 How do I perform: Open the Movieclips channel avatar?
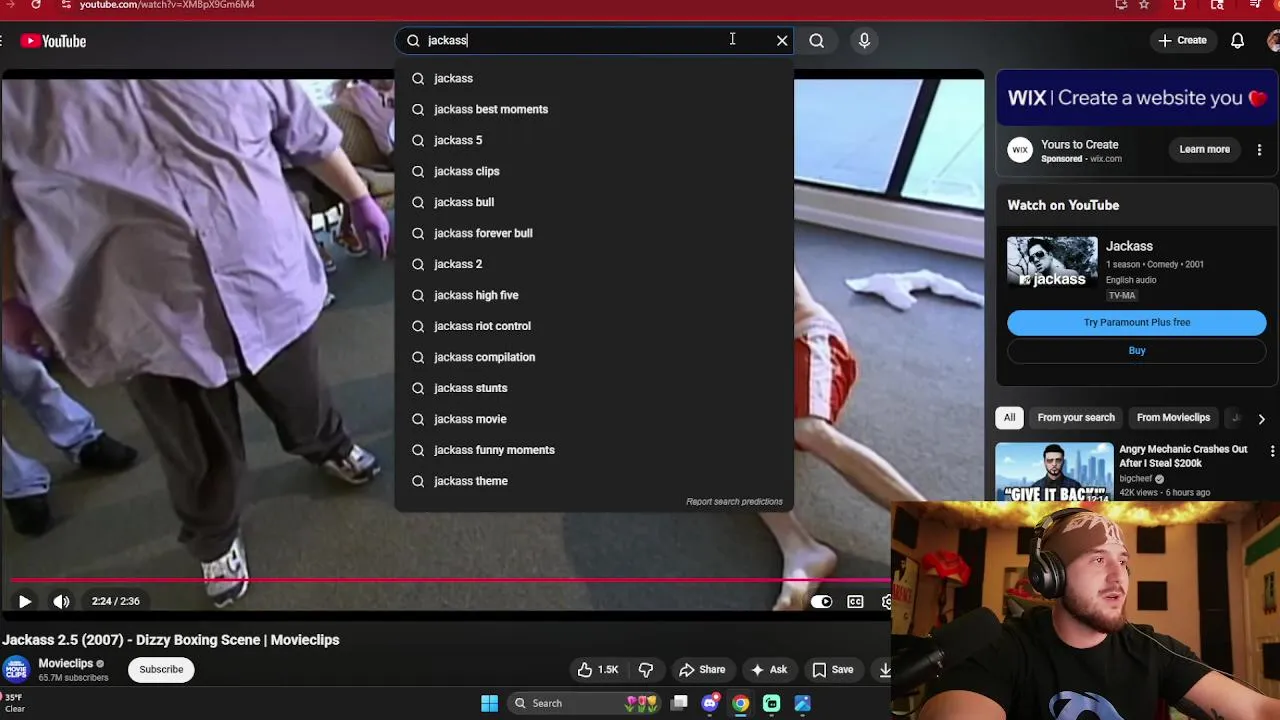[x=15, y=670]
